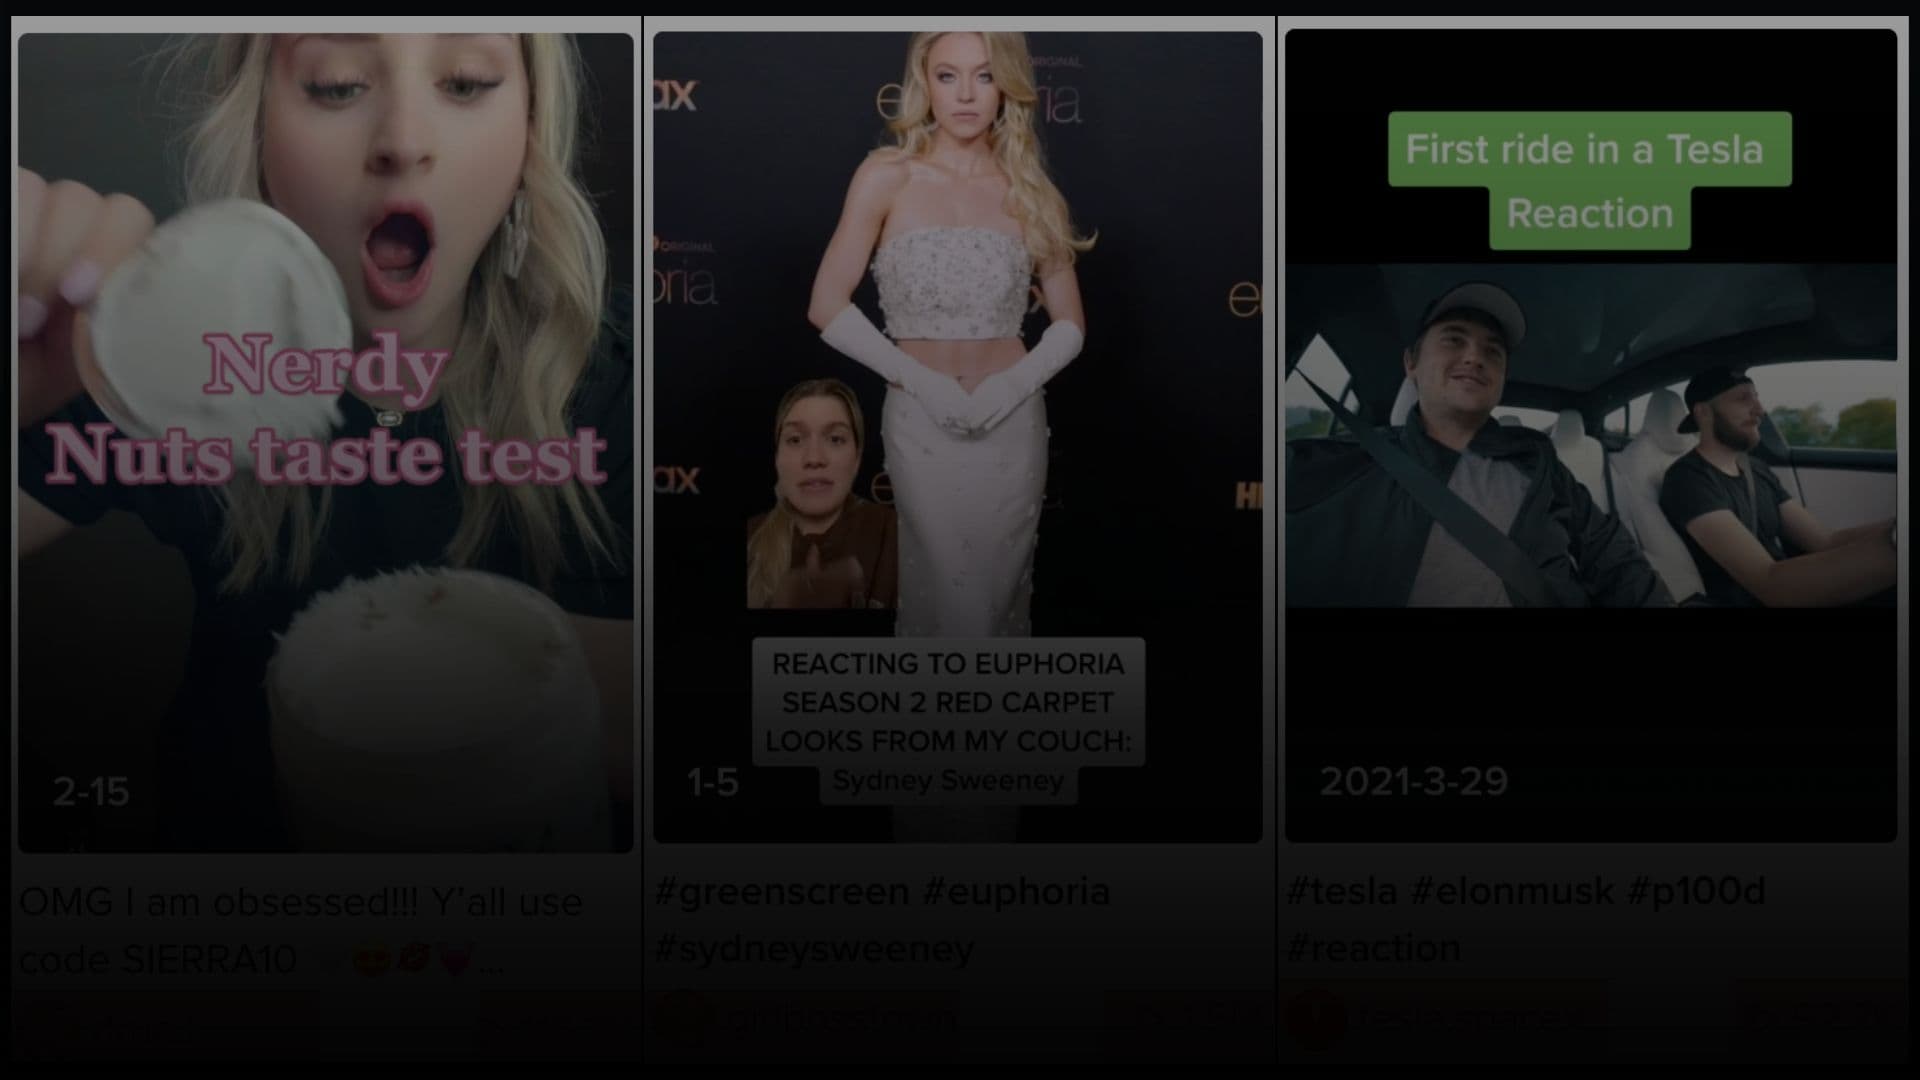Open the Euphoria video author's username
This screenshot has height=1080, width=1920.
pyautogui.click(x=840, y=1018)
